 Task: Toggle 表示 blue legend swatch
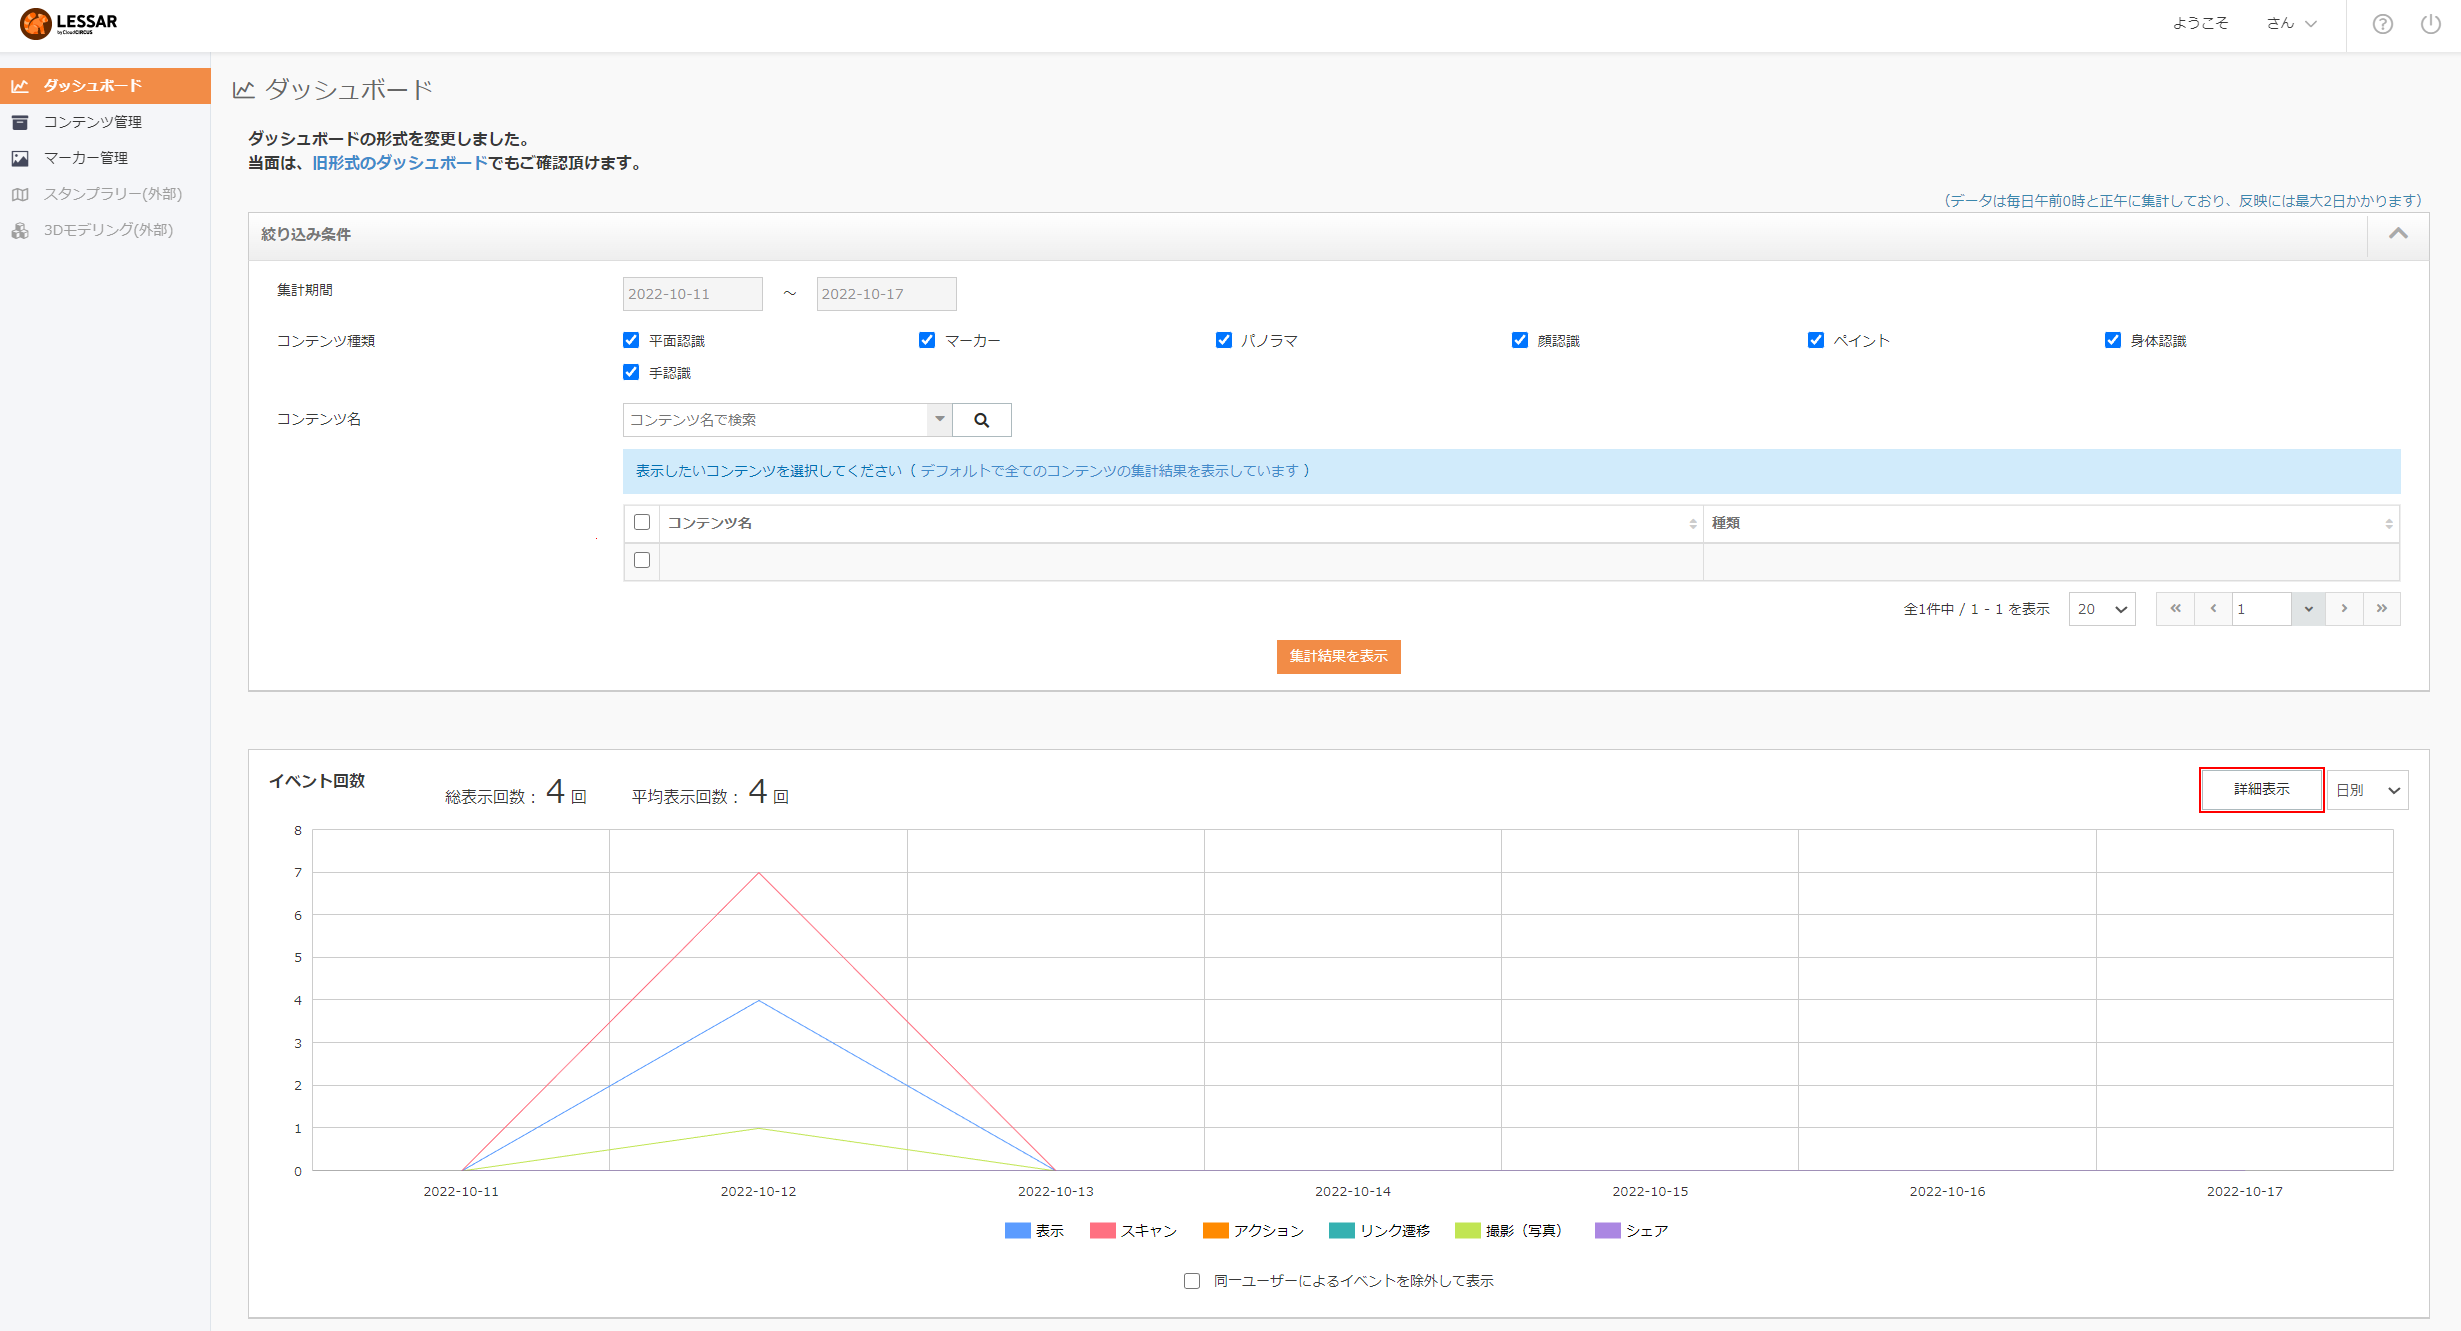pos(1017,1231)
